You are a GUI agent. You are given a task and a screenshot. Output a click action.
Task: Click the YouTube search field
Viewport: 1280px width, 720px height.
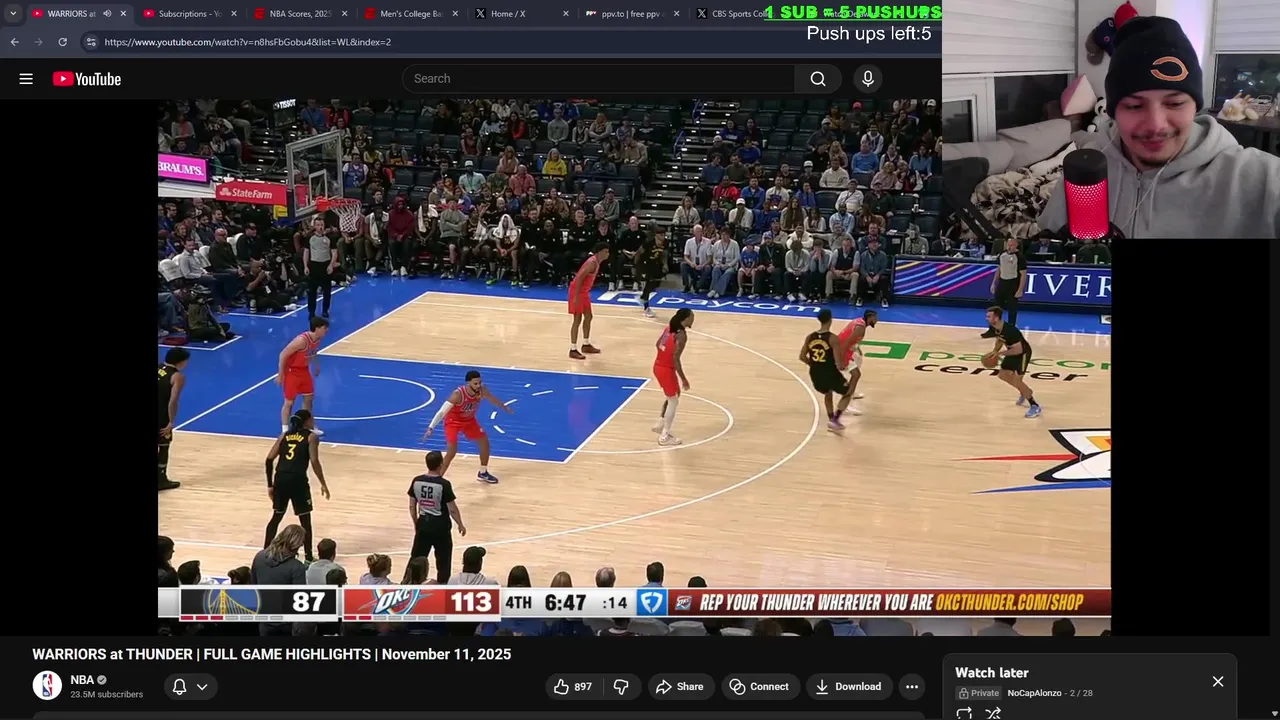click(599, 78)
